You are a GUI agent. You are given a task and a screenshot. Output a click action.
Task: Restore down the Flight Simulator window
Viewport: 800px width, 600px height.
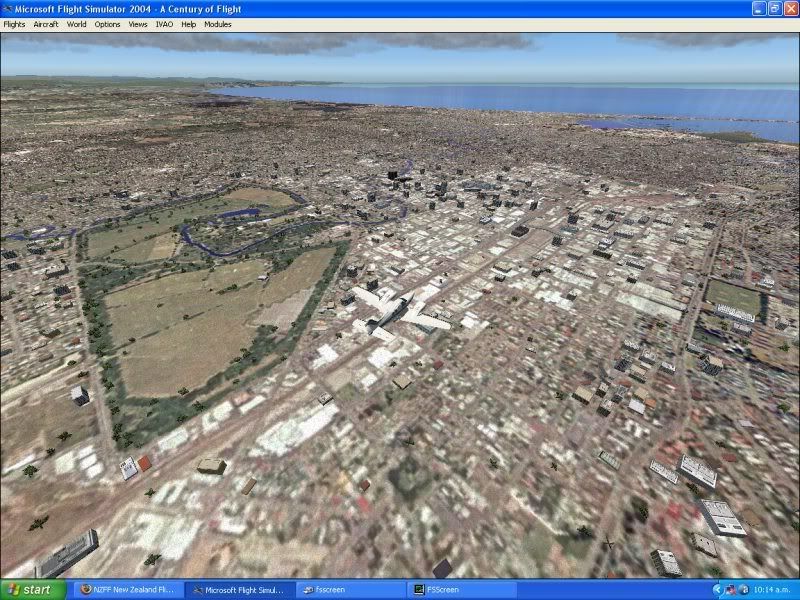tap(774, 8)
